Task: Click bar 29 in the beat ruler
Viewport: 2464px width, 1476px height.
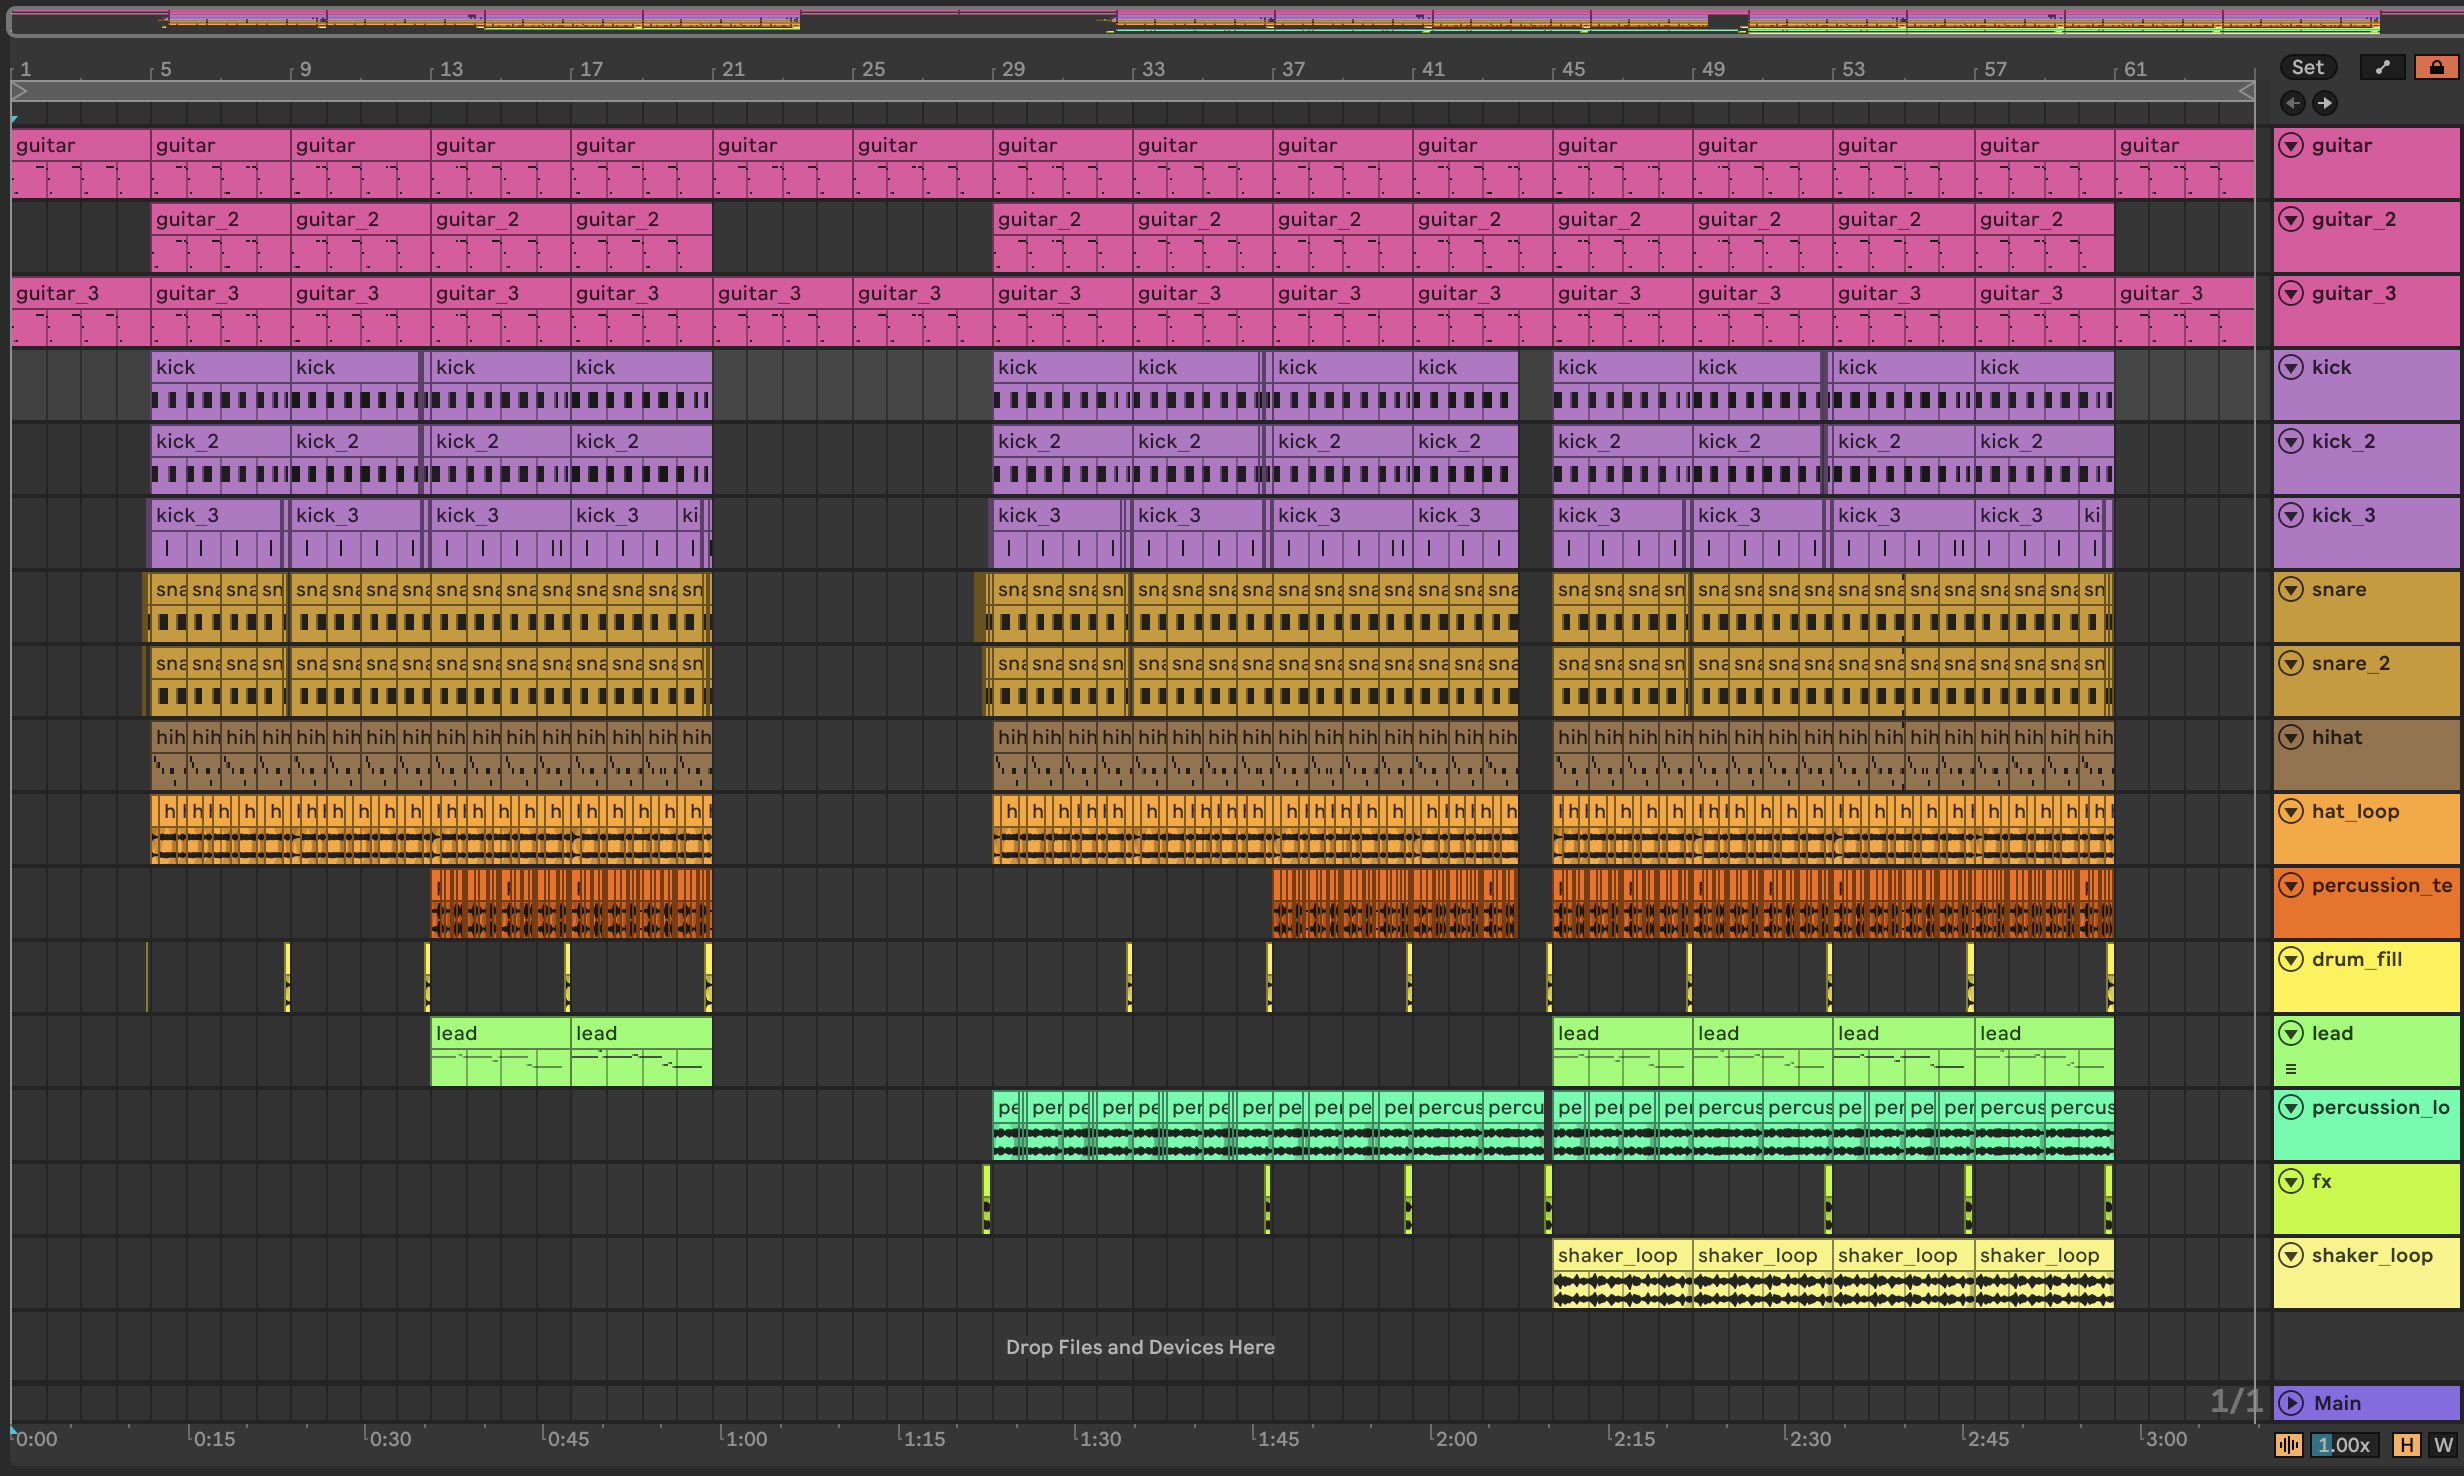Action: (1012, 69)
